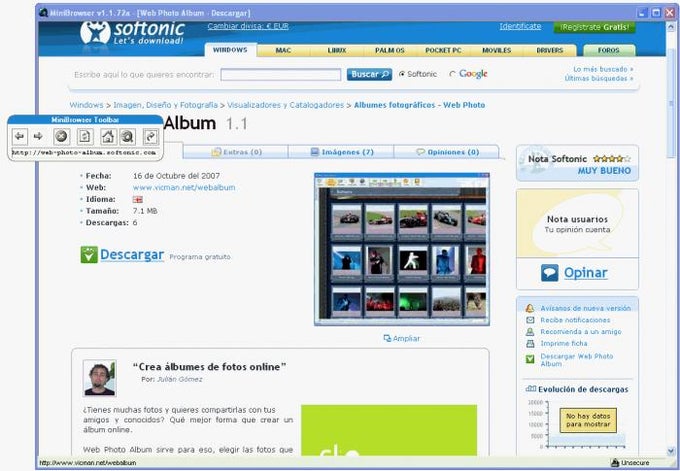The width and height of the screenshot is (680, 471).
Task: Switch to the Imágenes (7) tab
Action: pos(341,152)
